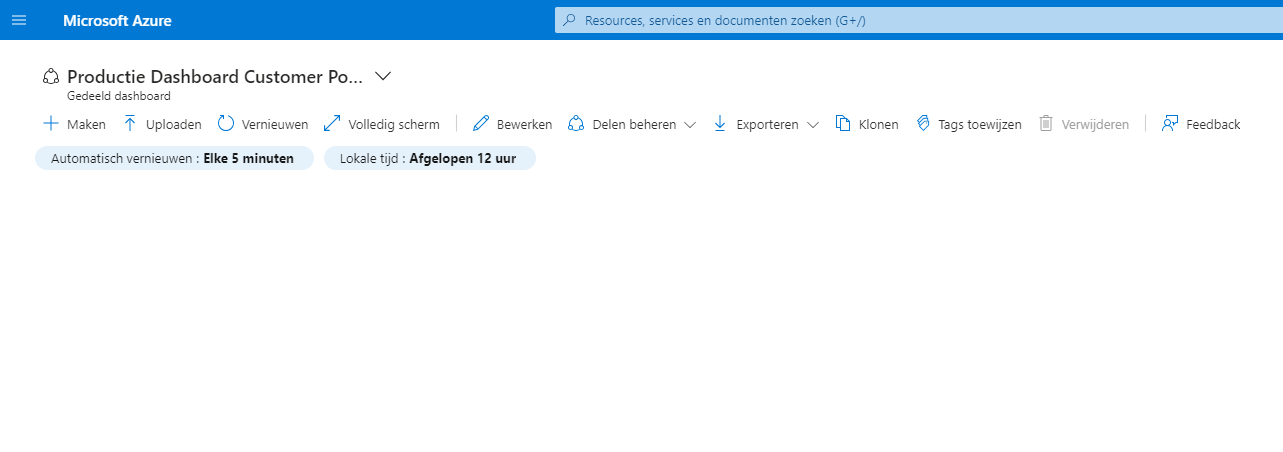
Task: Enter full screen via Volledig scherm icon
Action: point(333,124)
